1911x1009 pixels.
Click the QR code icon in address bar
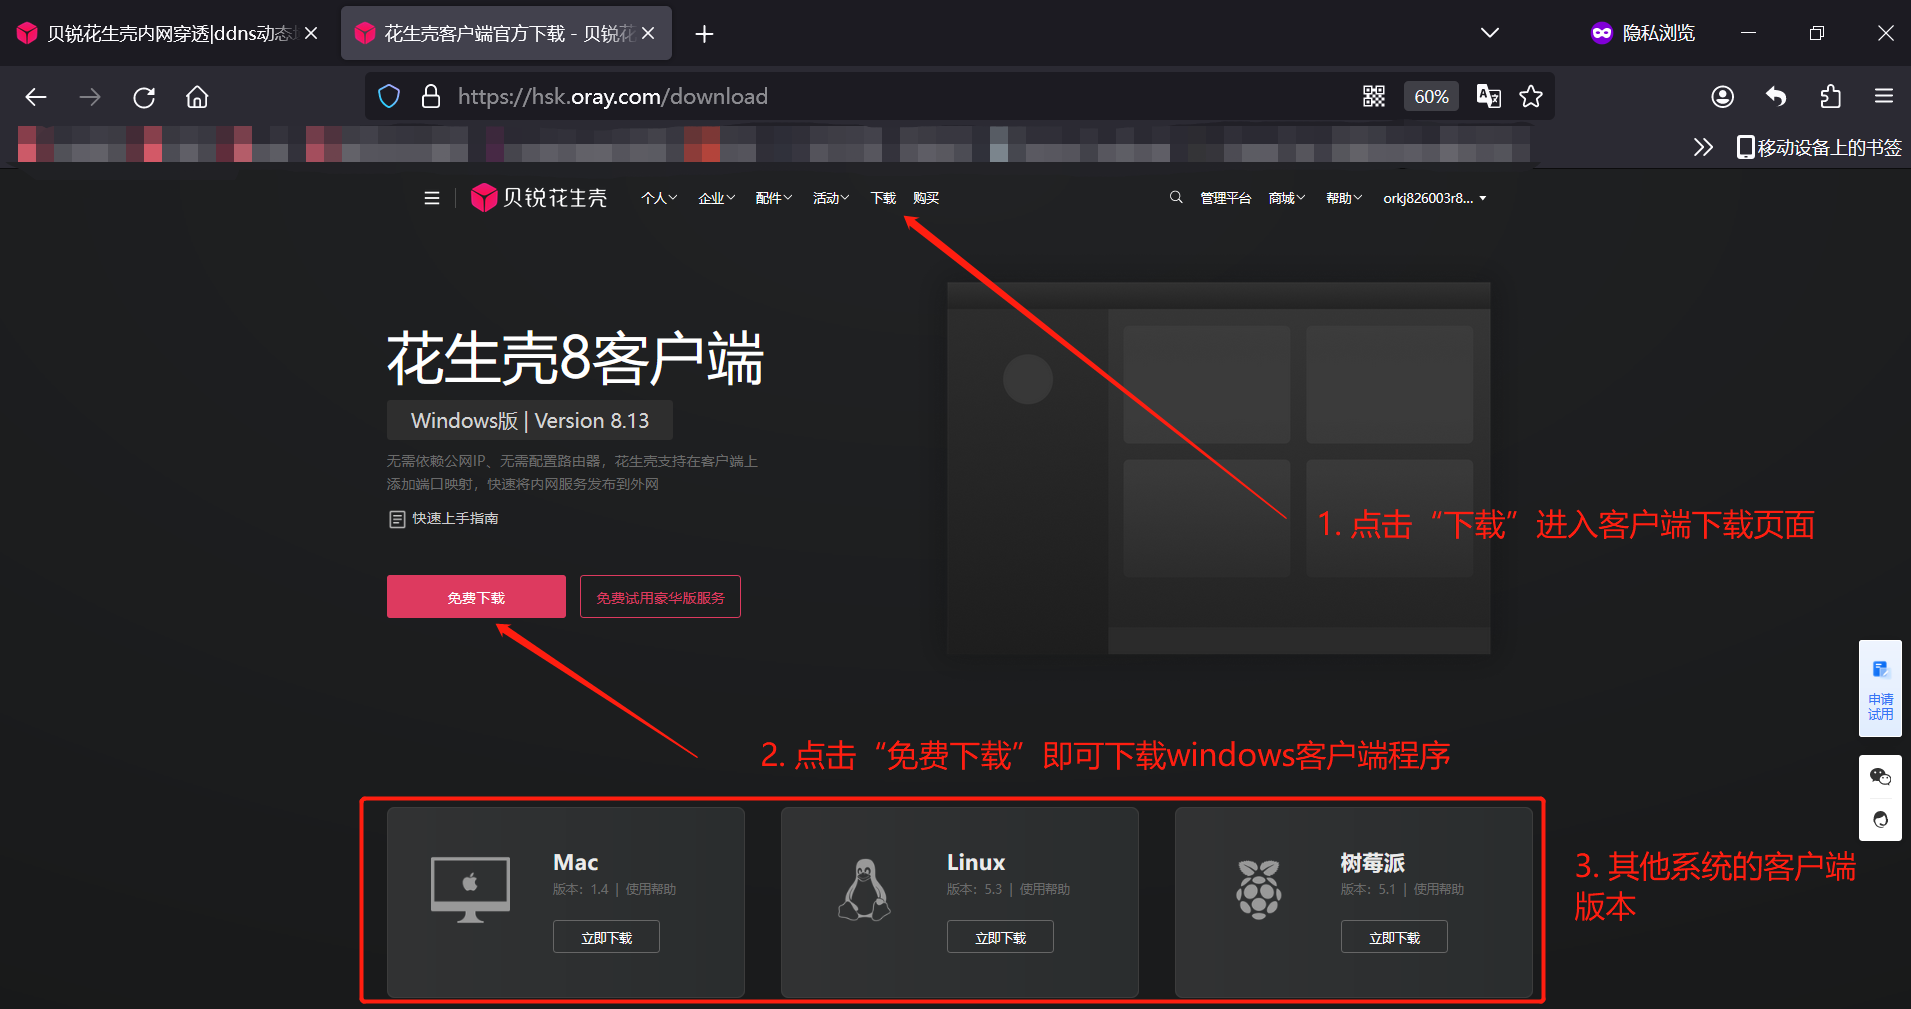pyautogui.click(x=1373, y=96)
